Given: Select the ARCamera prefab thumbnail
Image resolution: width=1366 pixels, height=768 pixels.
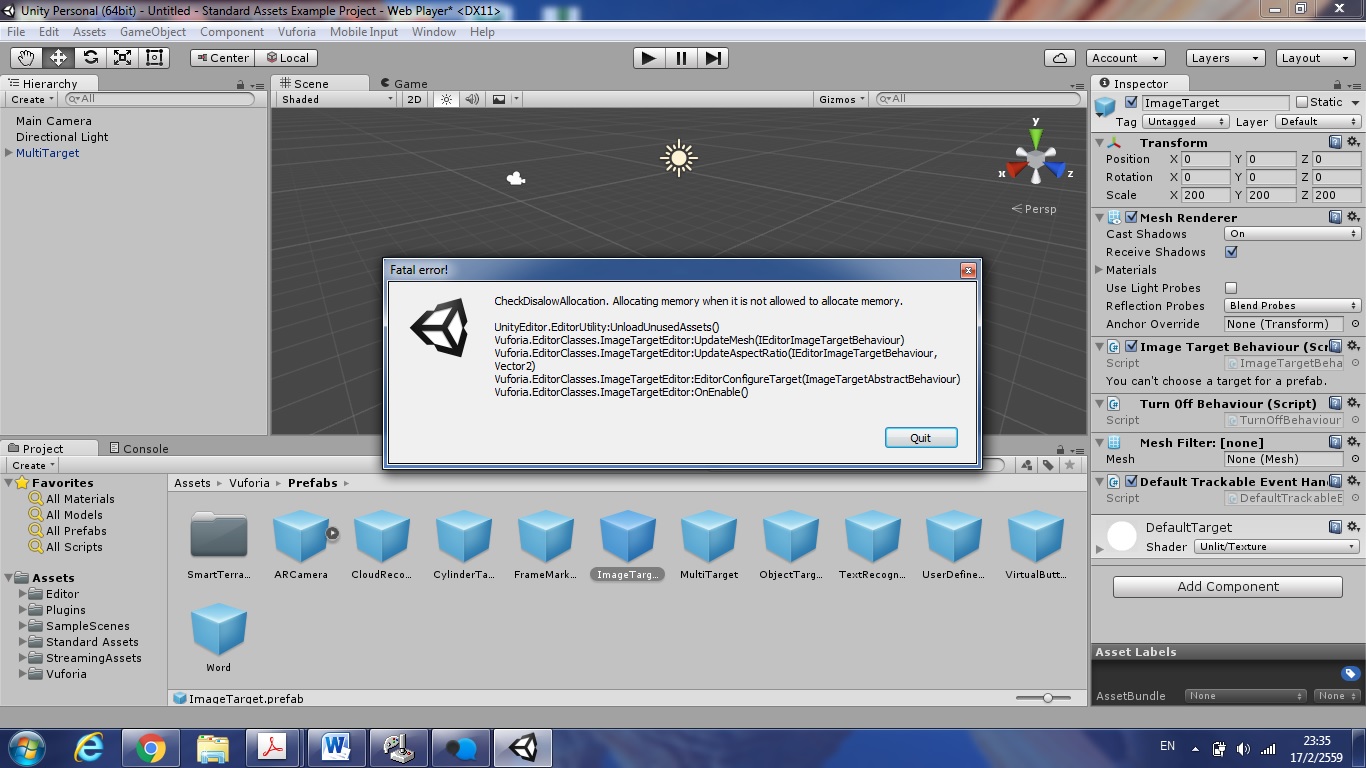Looking at the screenshot, I should (x=300, y=535).
